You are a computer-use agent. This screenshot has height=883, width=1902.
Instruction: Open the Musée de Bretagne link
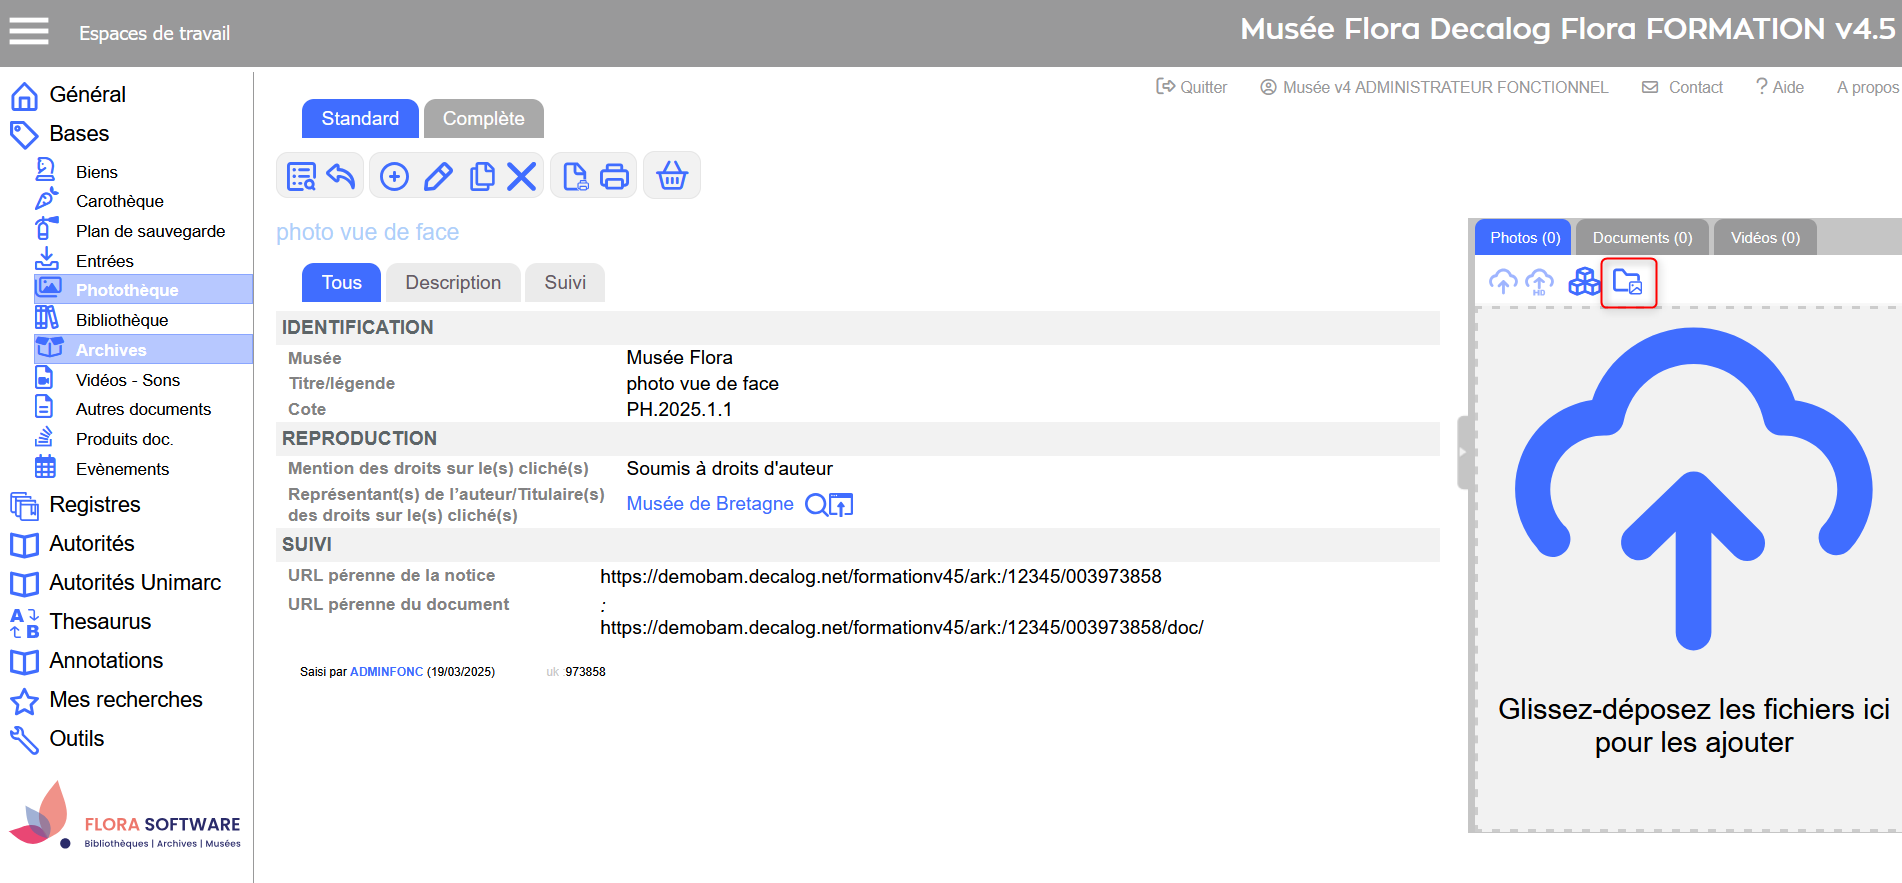coord(709,504)
